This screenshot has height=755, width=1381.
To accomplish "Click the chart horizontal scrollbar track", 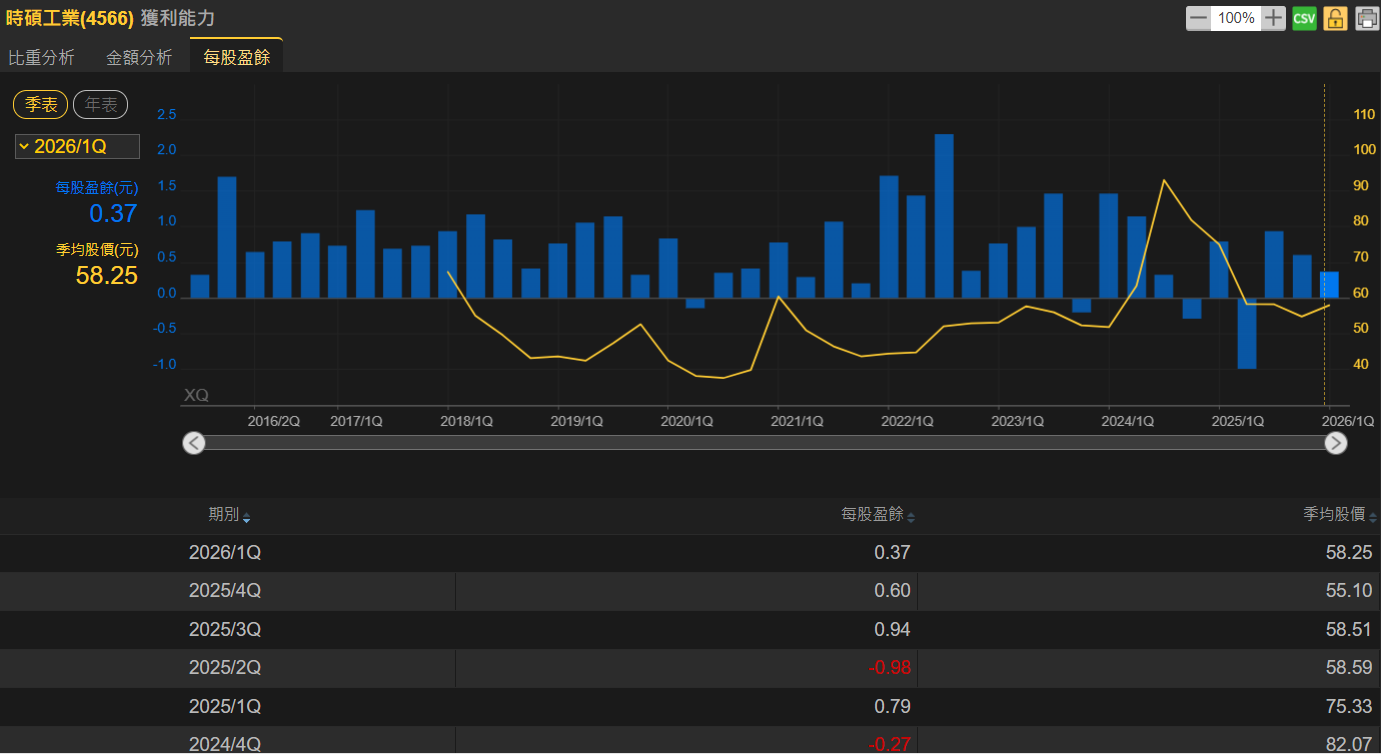I will click(x=765, y=443).
